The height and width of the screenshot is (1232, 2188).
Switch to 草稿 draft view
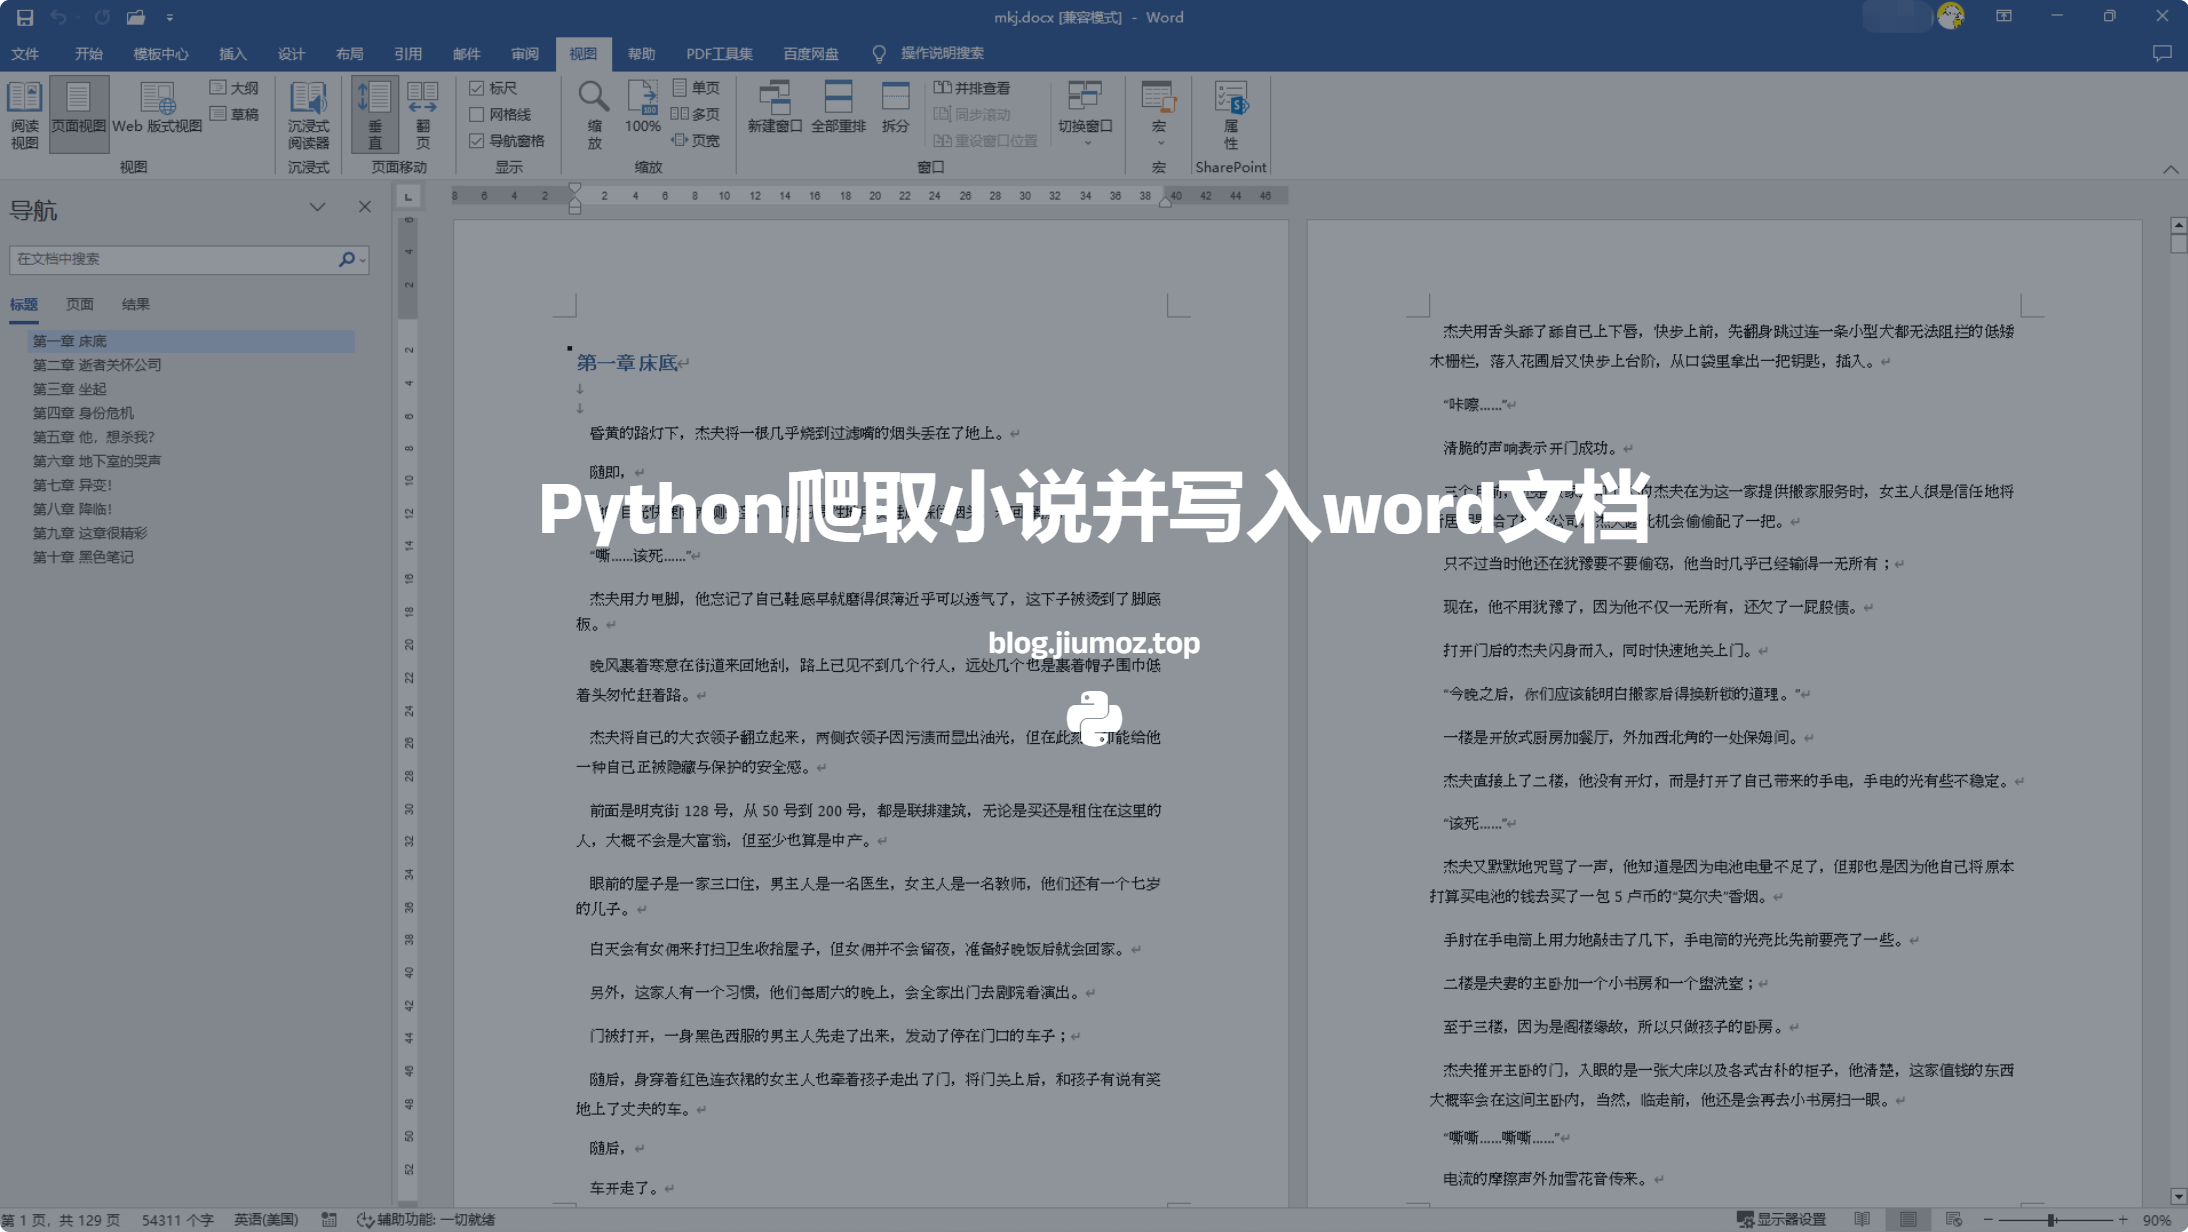click(234, 114)
